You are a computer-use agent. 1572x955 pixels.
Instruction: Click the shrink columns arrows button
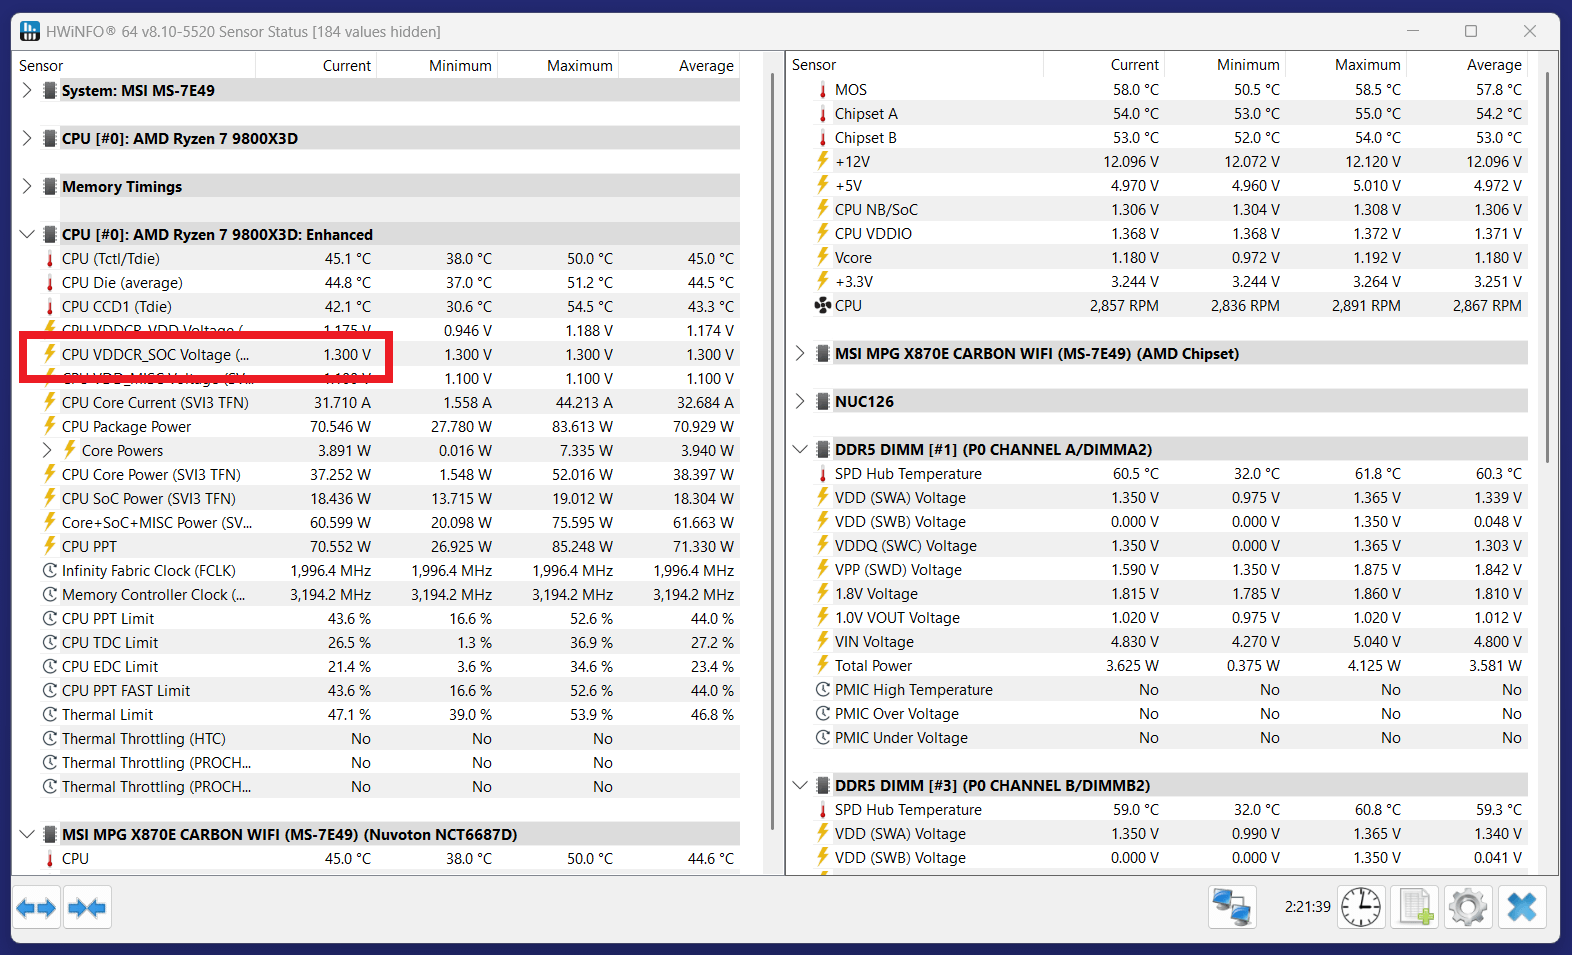tap(87, 908)
